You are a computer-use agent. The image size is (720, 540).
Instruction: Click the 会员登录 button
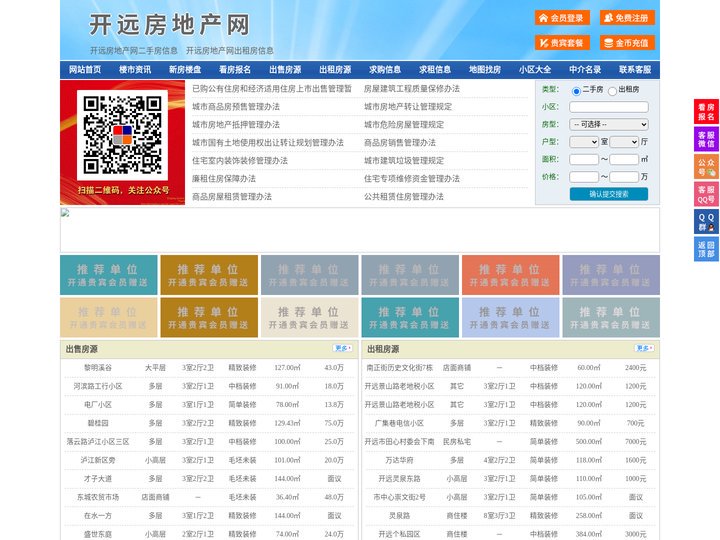(562, 18)
